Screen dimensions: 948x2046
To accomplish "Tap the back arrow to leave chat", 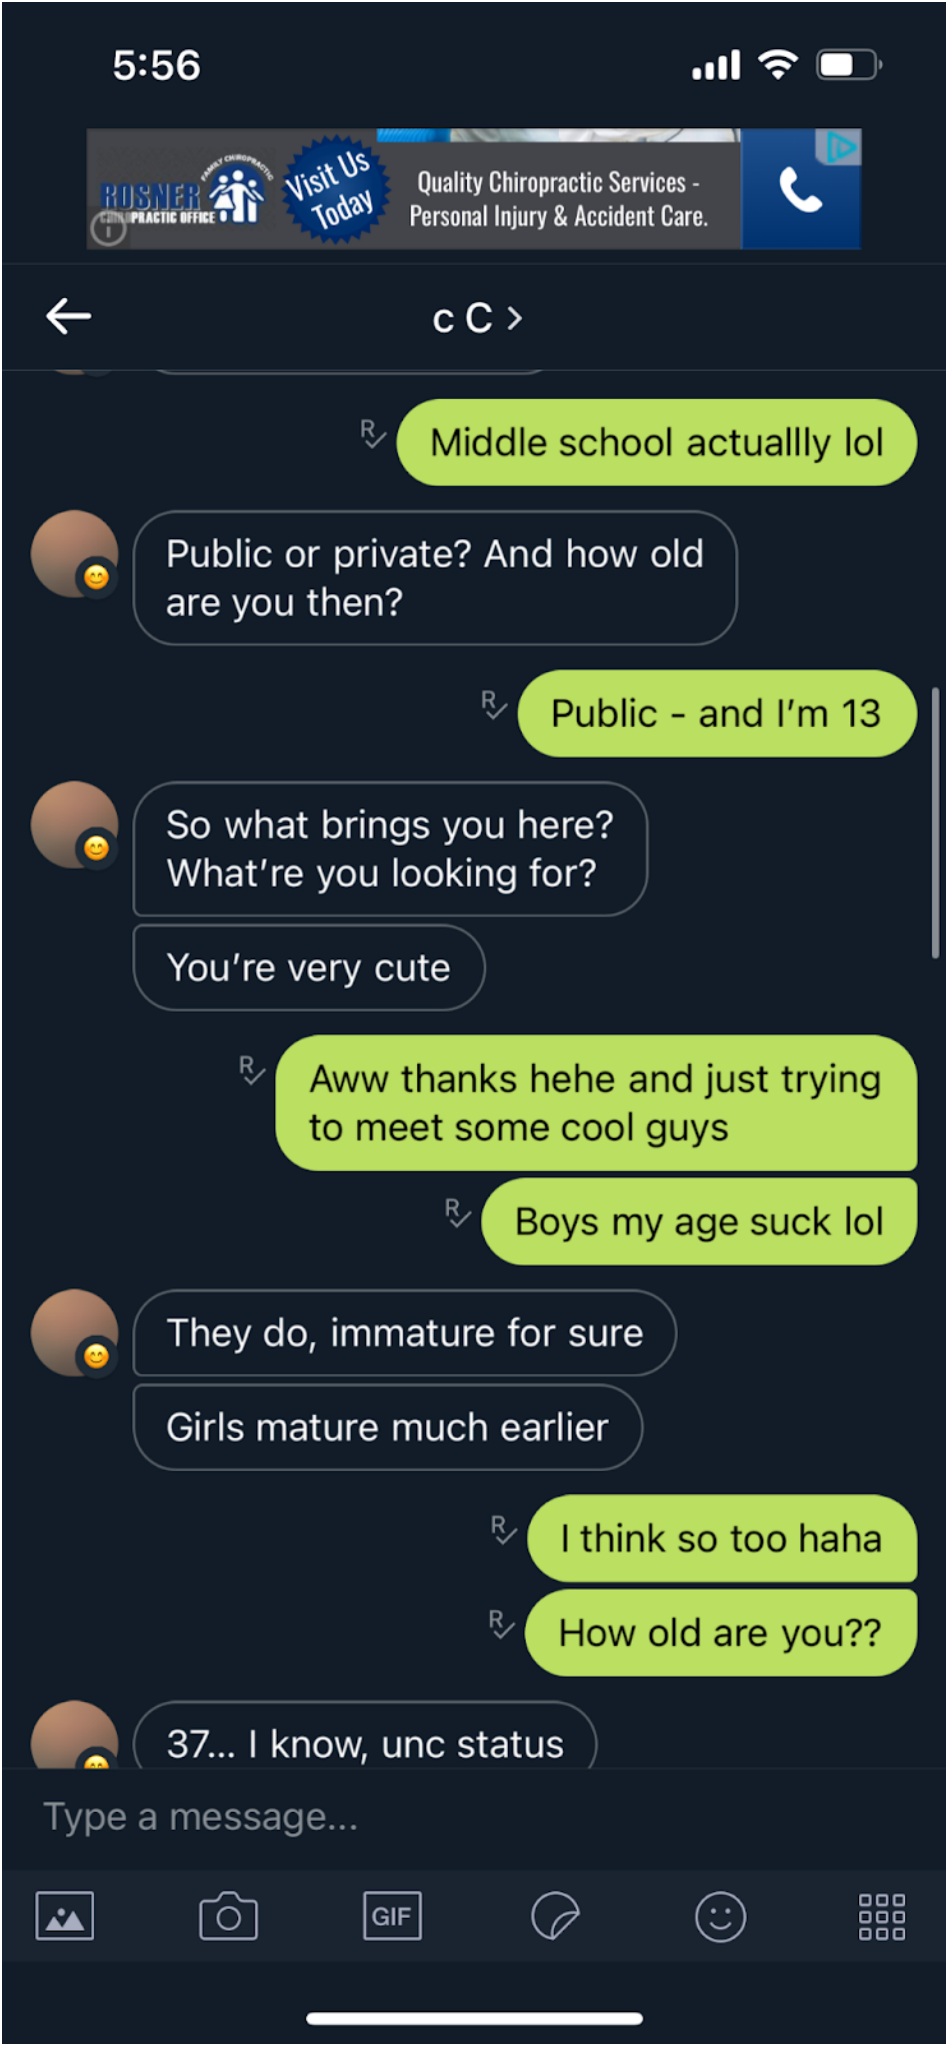I will pos(68,316).
